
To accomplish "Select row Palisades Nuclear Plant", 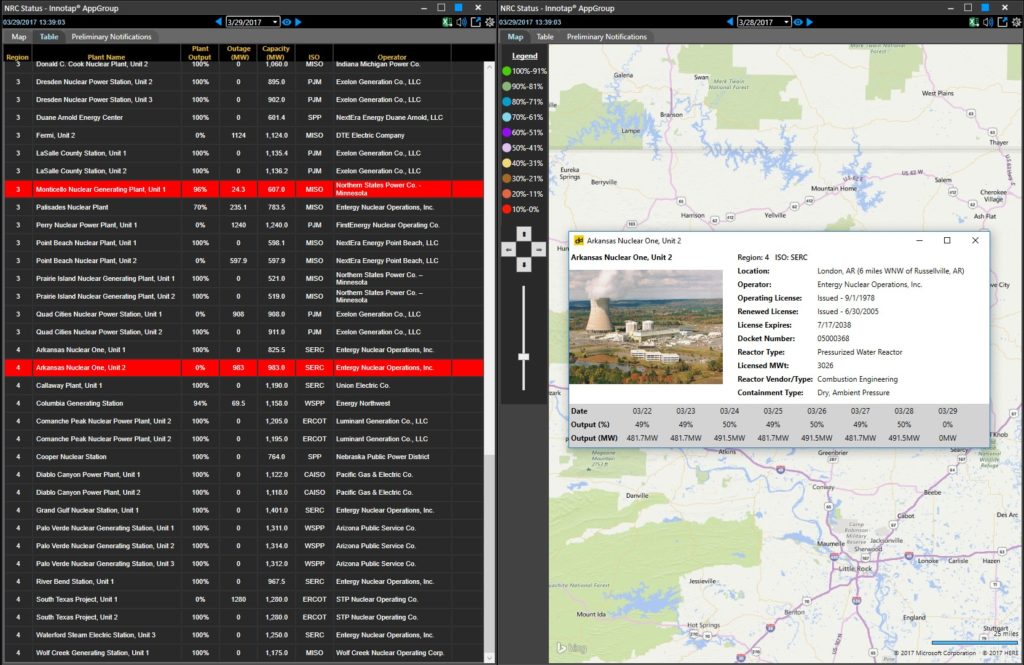I will coord(244,207).
